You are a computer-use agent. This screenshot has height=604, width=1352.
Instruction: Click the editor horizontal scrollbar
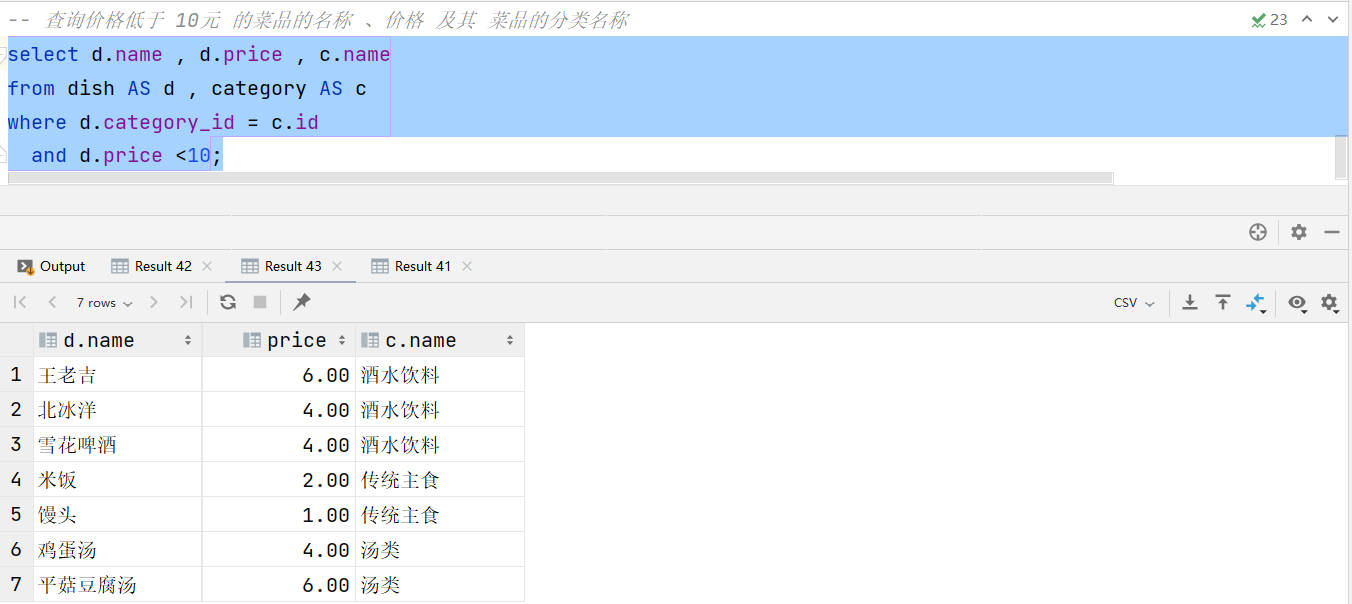(x=560, y=178)
